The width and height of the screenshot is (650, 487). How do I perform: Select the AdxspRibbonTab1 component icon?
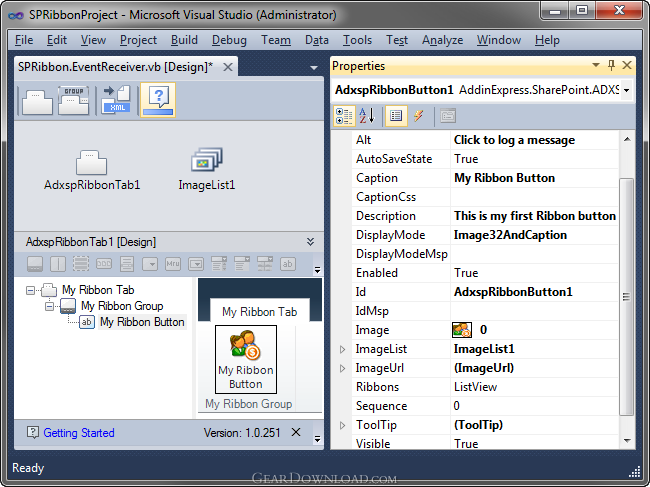point(91,162)
